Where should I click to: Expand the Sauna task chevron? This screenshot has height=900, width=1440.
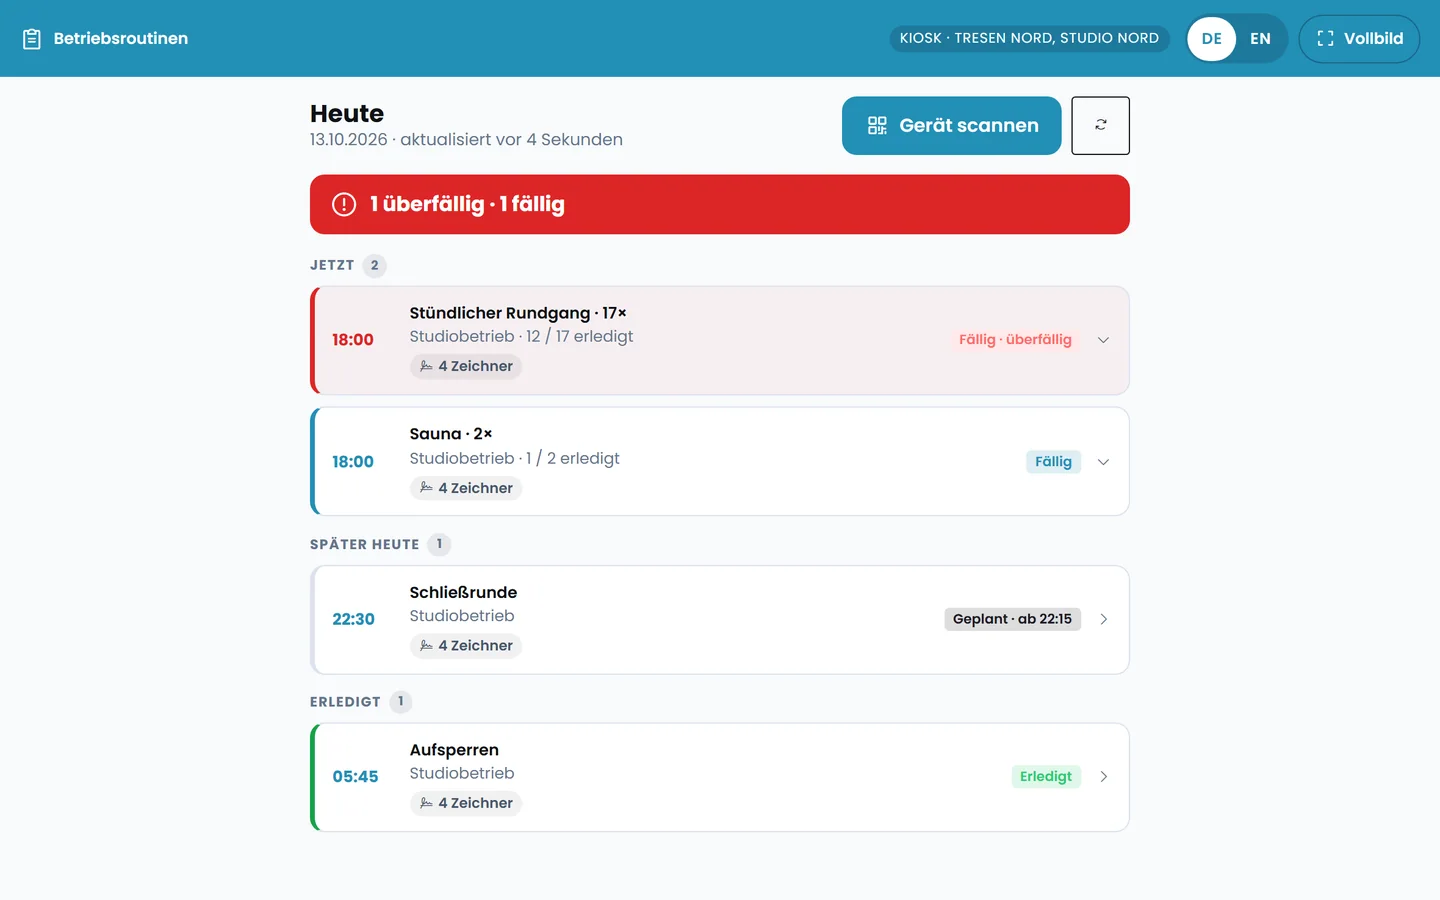(1103, 462)
